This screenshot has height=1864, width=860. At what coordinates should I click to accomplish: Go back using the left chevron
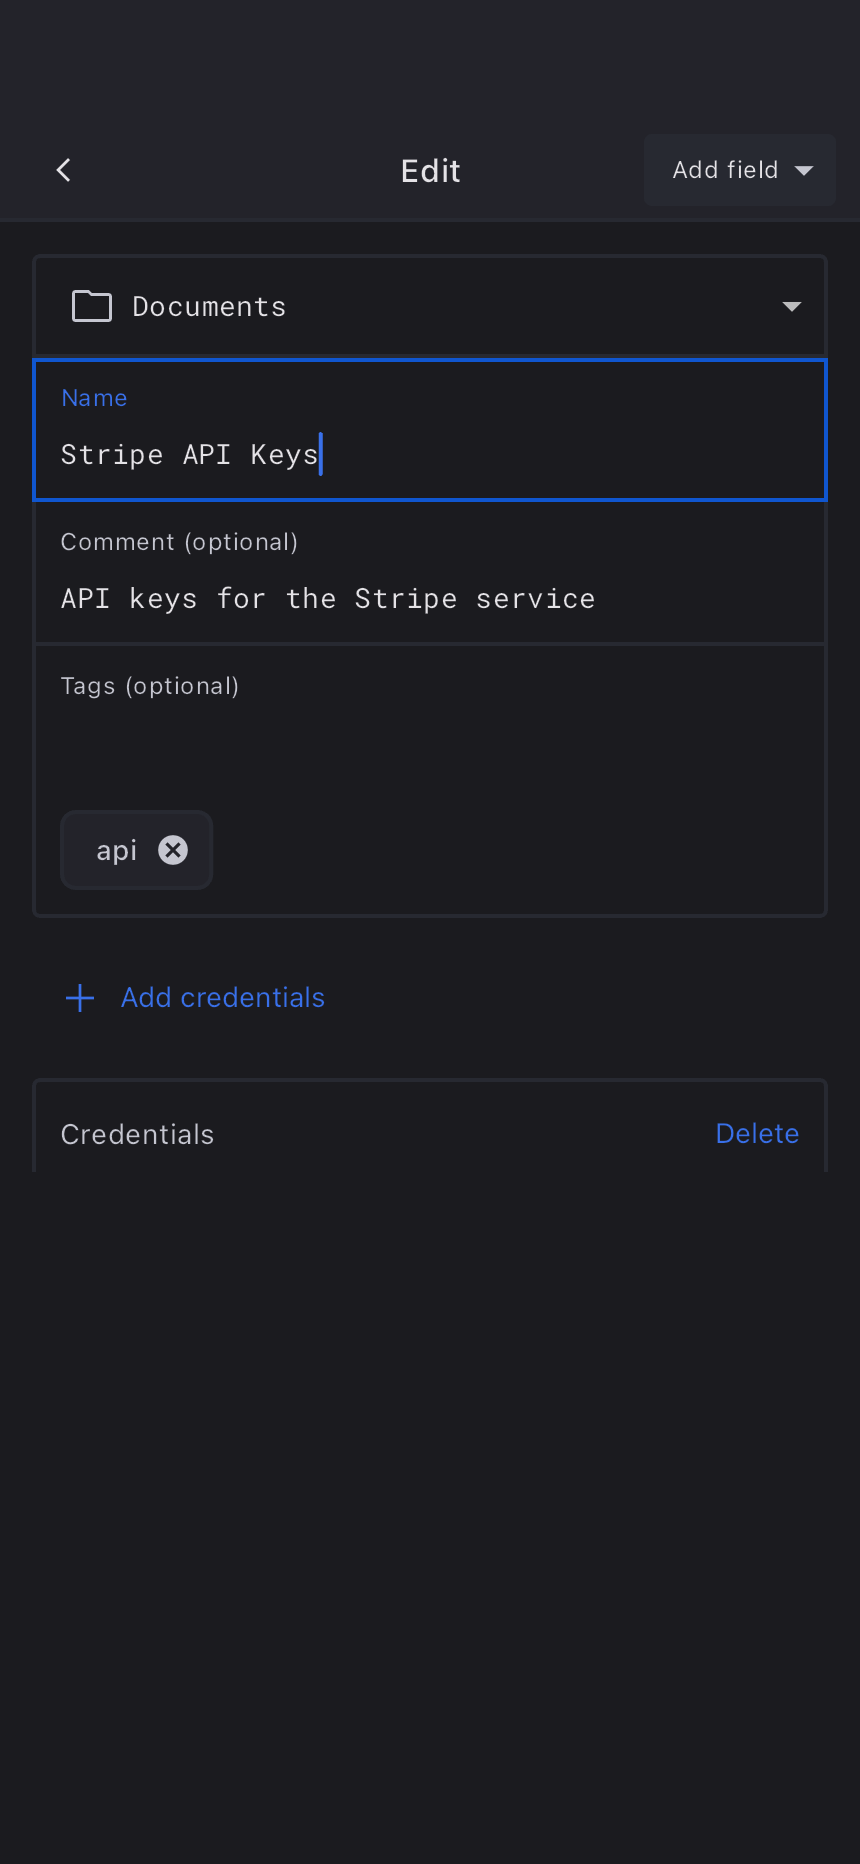64,170
